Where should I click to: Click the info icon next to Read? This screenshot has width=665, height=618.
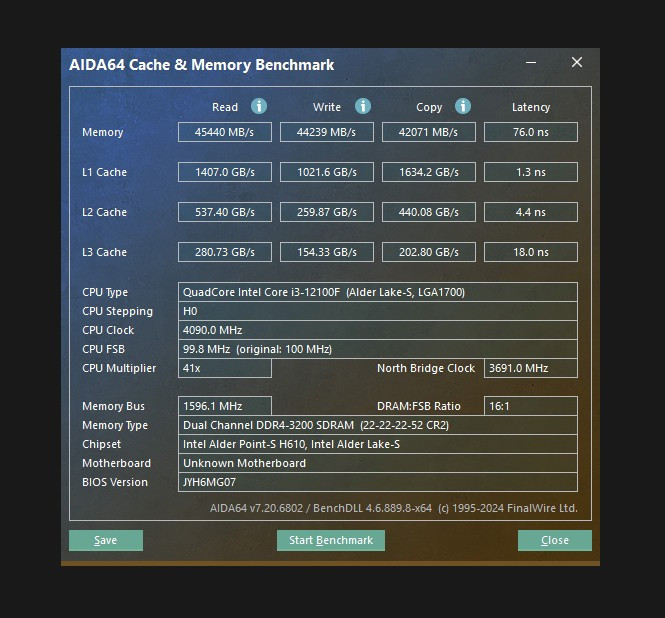pos(259,106)
